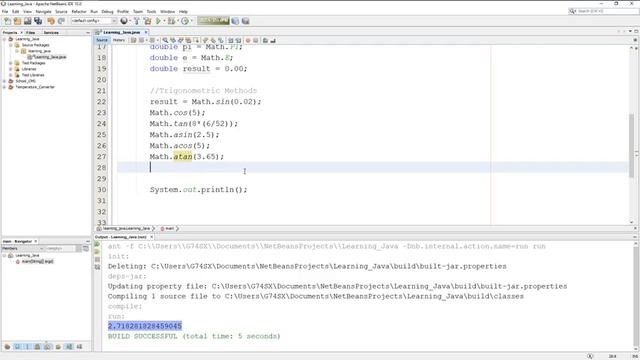Open the Refactor menu
Image resolution: width=640 pixels, height=360 pixels.
[79, 11]
